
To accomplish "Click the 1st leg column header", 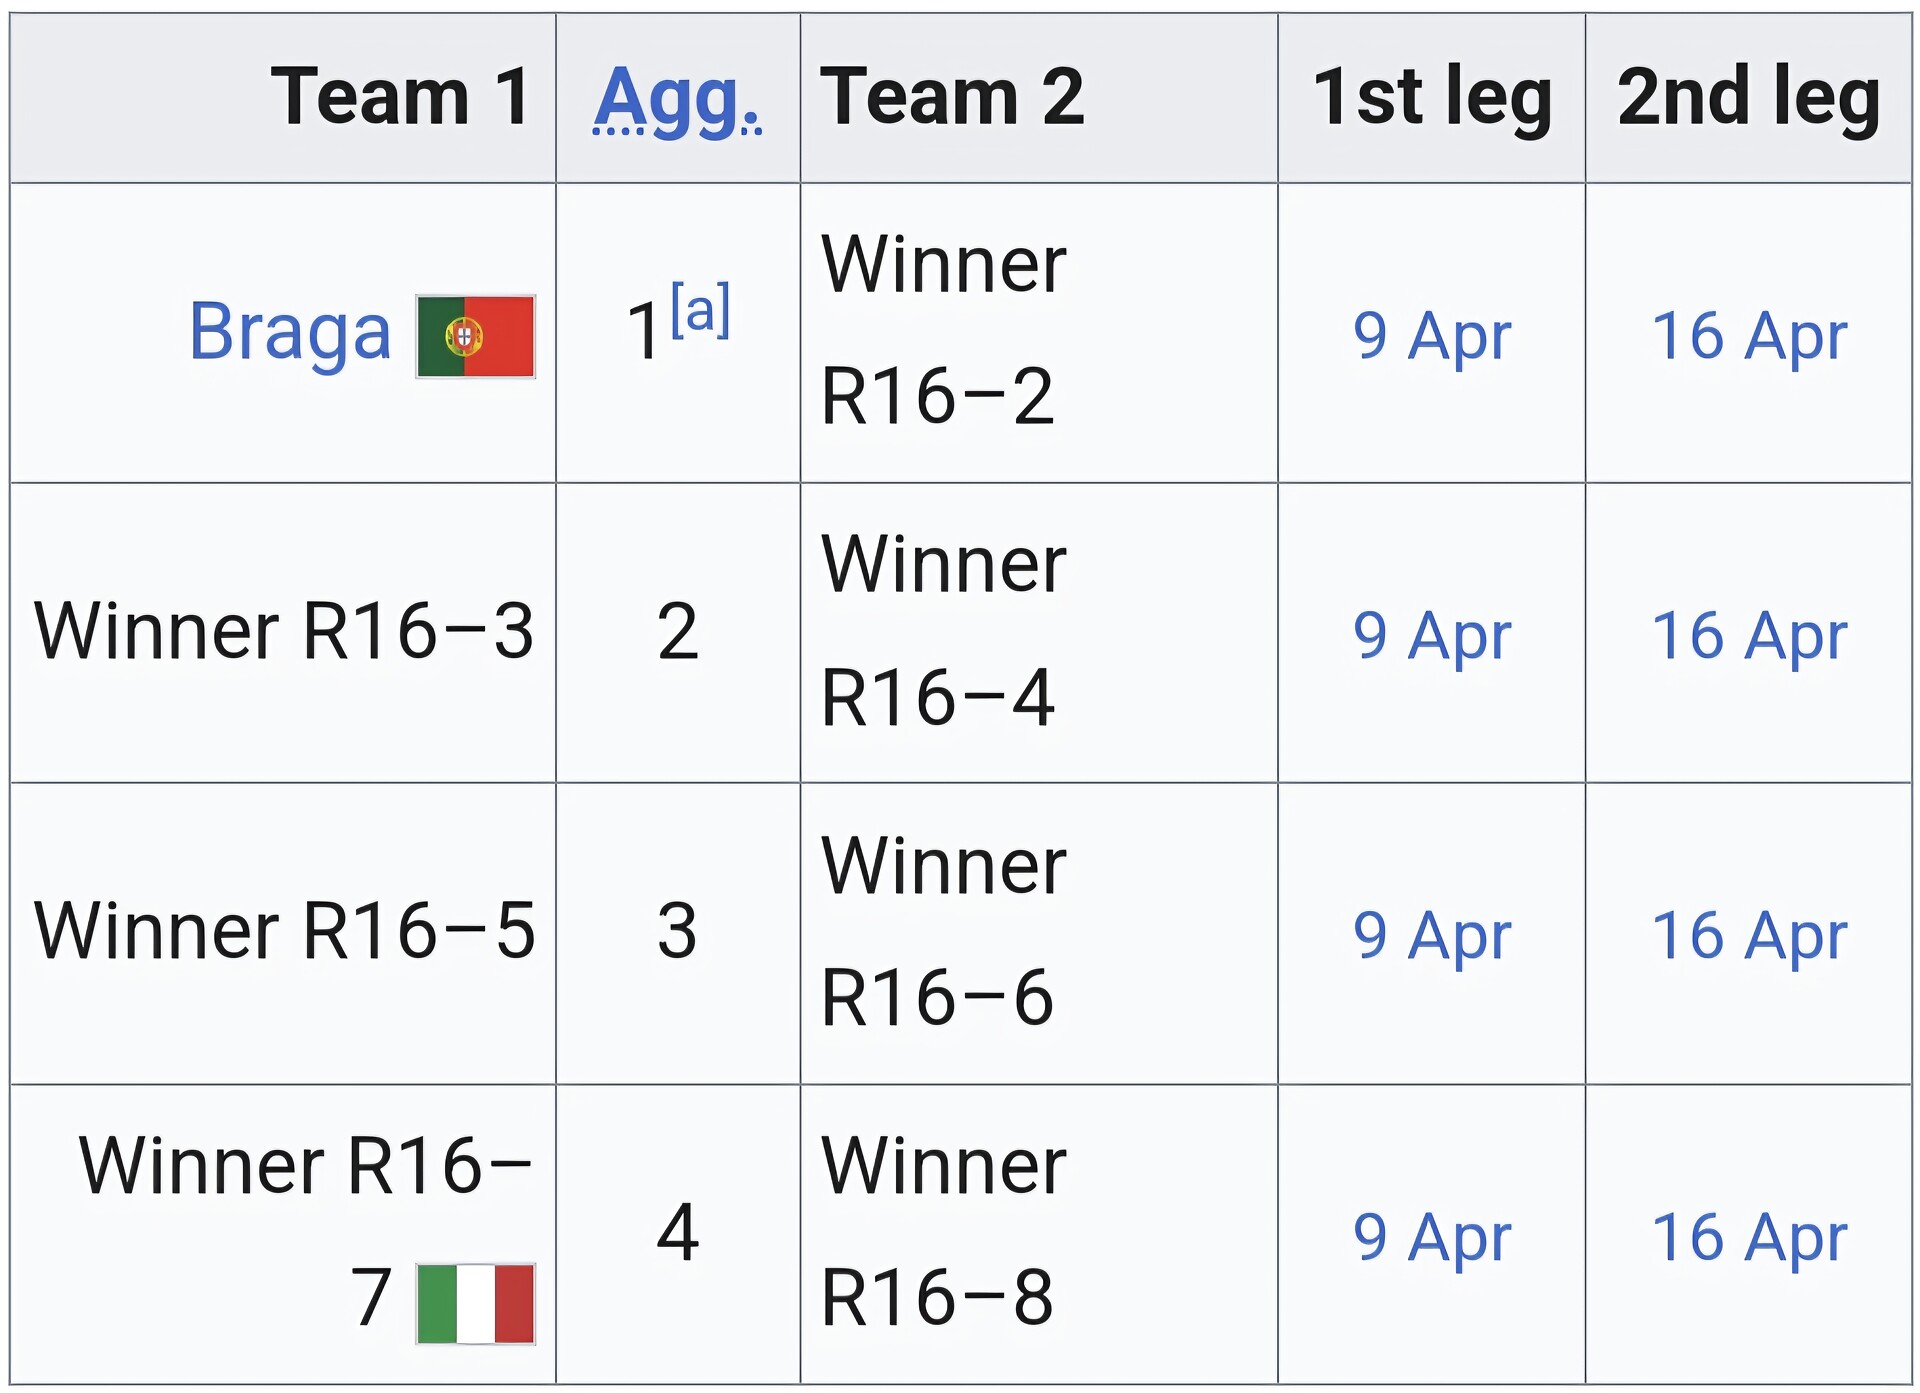I will (1431, 98).
